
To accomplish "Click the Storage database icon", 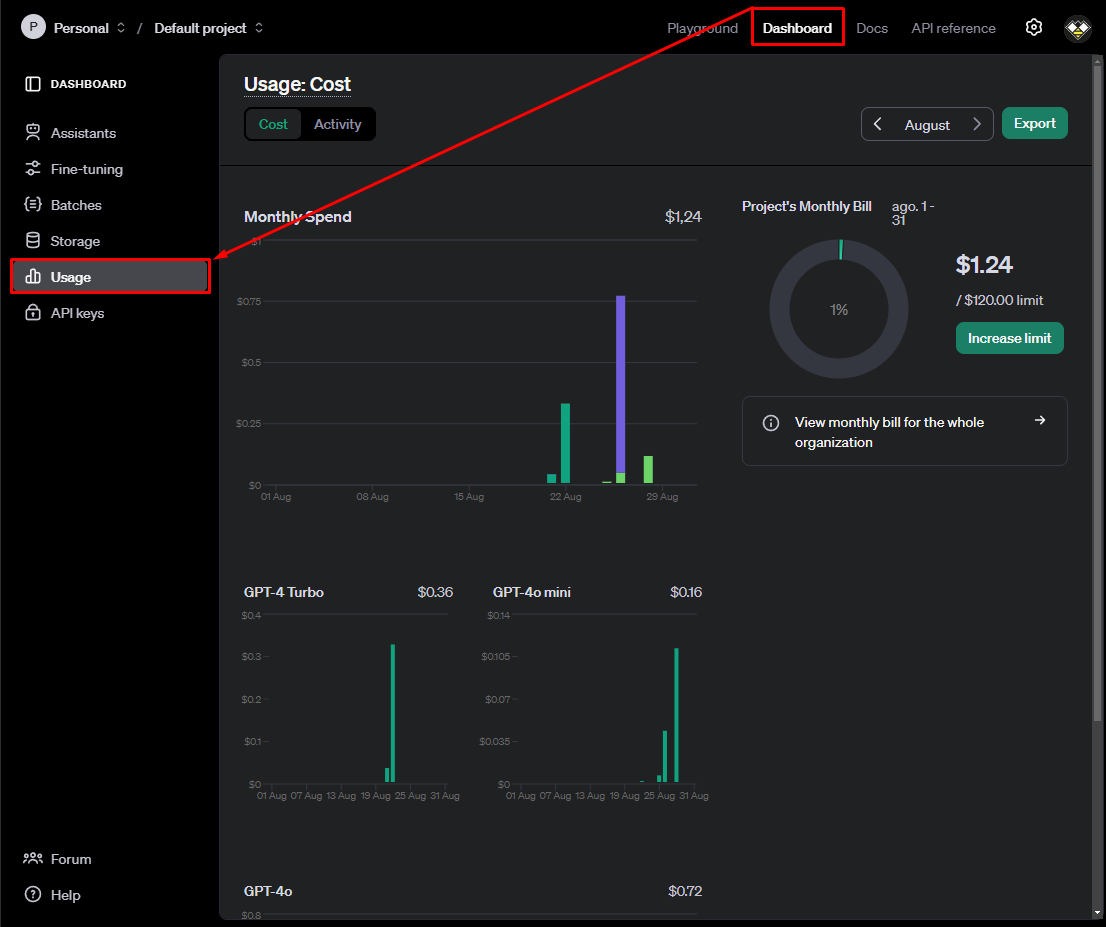I will (x=32, y=241).
